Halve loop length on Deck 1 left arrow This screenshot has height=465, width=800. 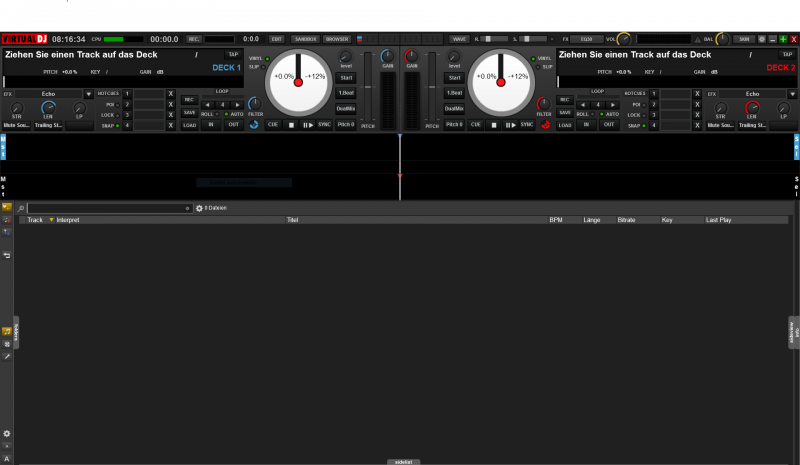pyautogui.click(x=207, y=105)
